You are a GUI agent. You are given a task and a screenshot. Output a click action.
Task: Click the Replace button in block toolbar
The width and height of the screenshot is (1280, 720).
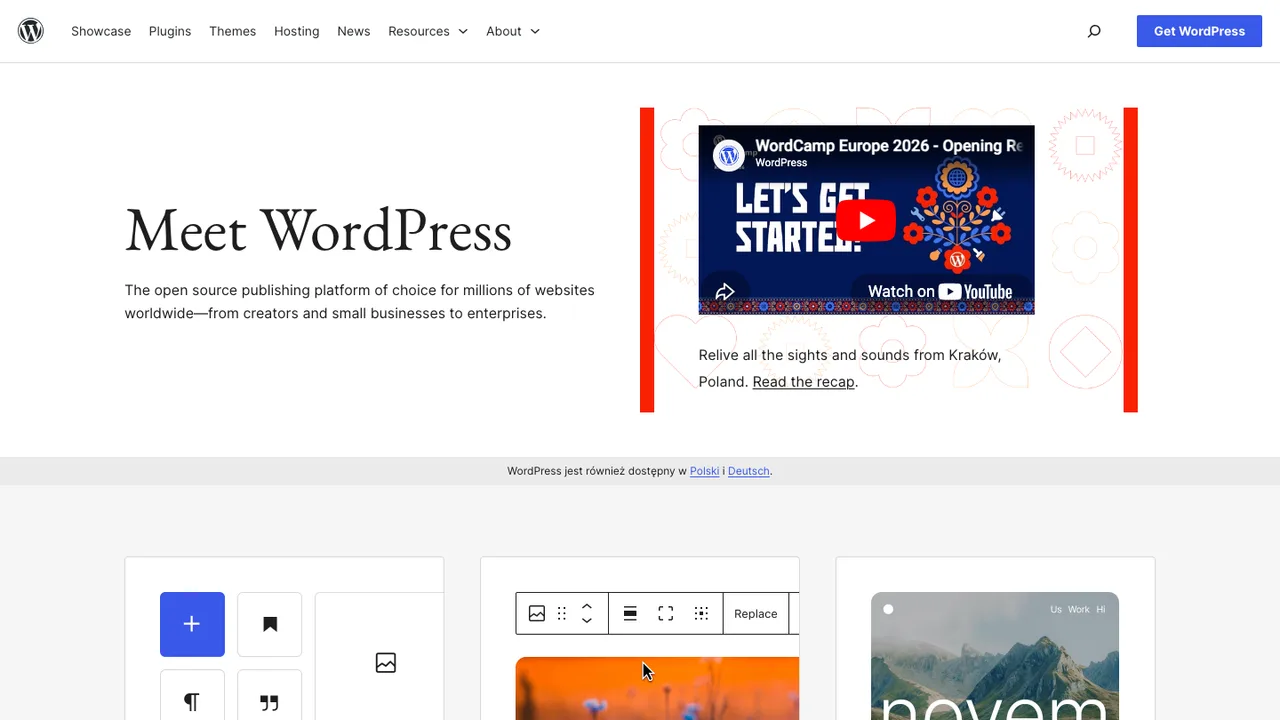pyautogui.click(x=756, y=614)
